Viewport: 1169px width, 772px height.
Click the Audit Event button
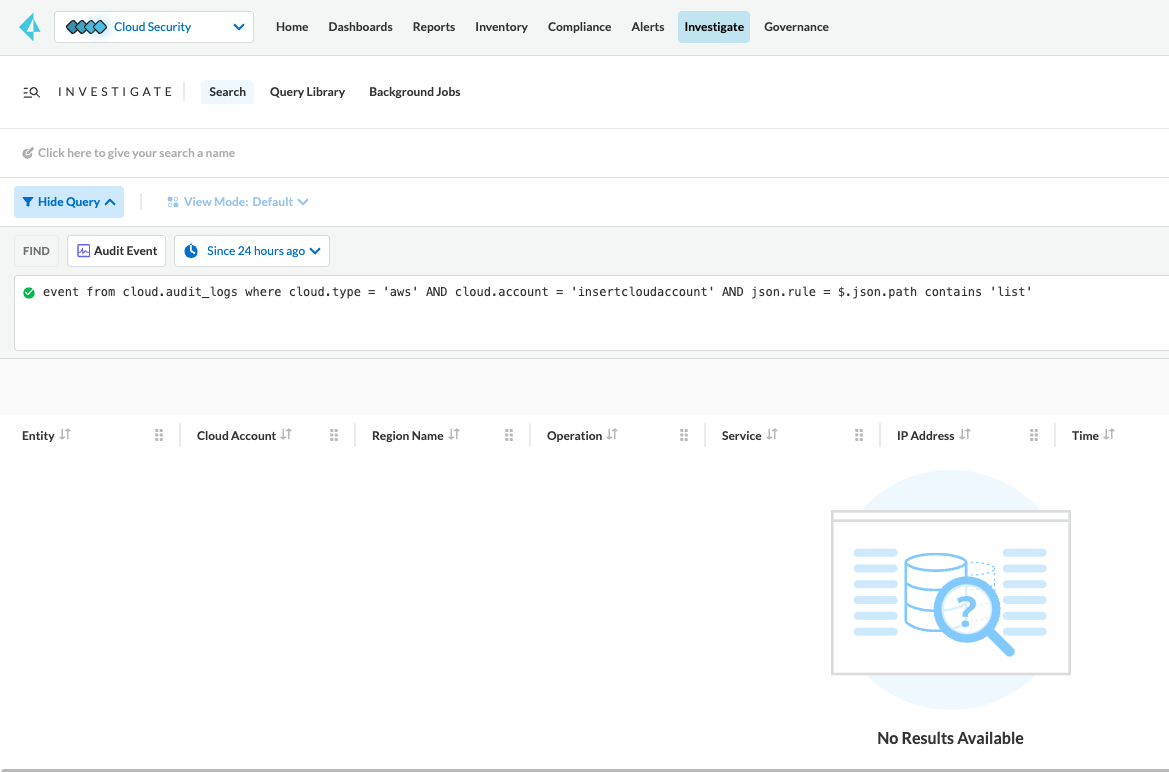[117, 251]
